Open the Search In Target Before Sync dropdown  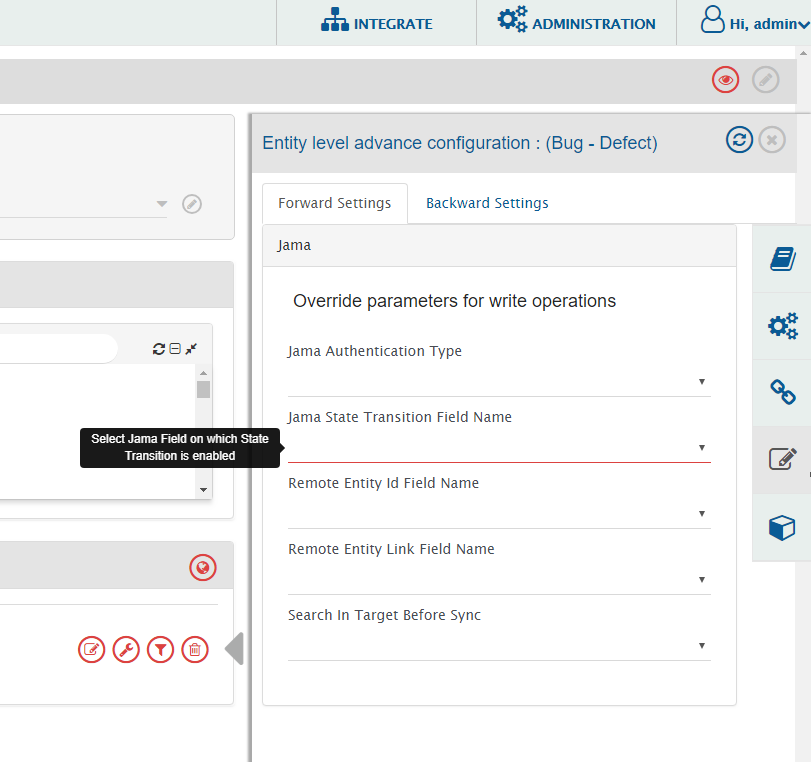pos(499,645)
